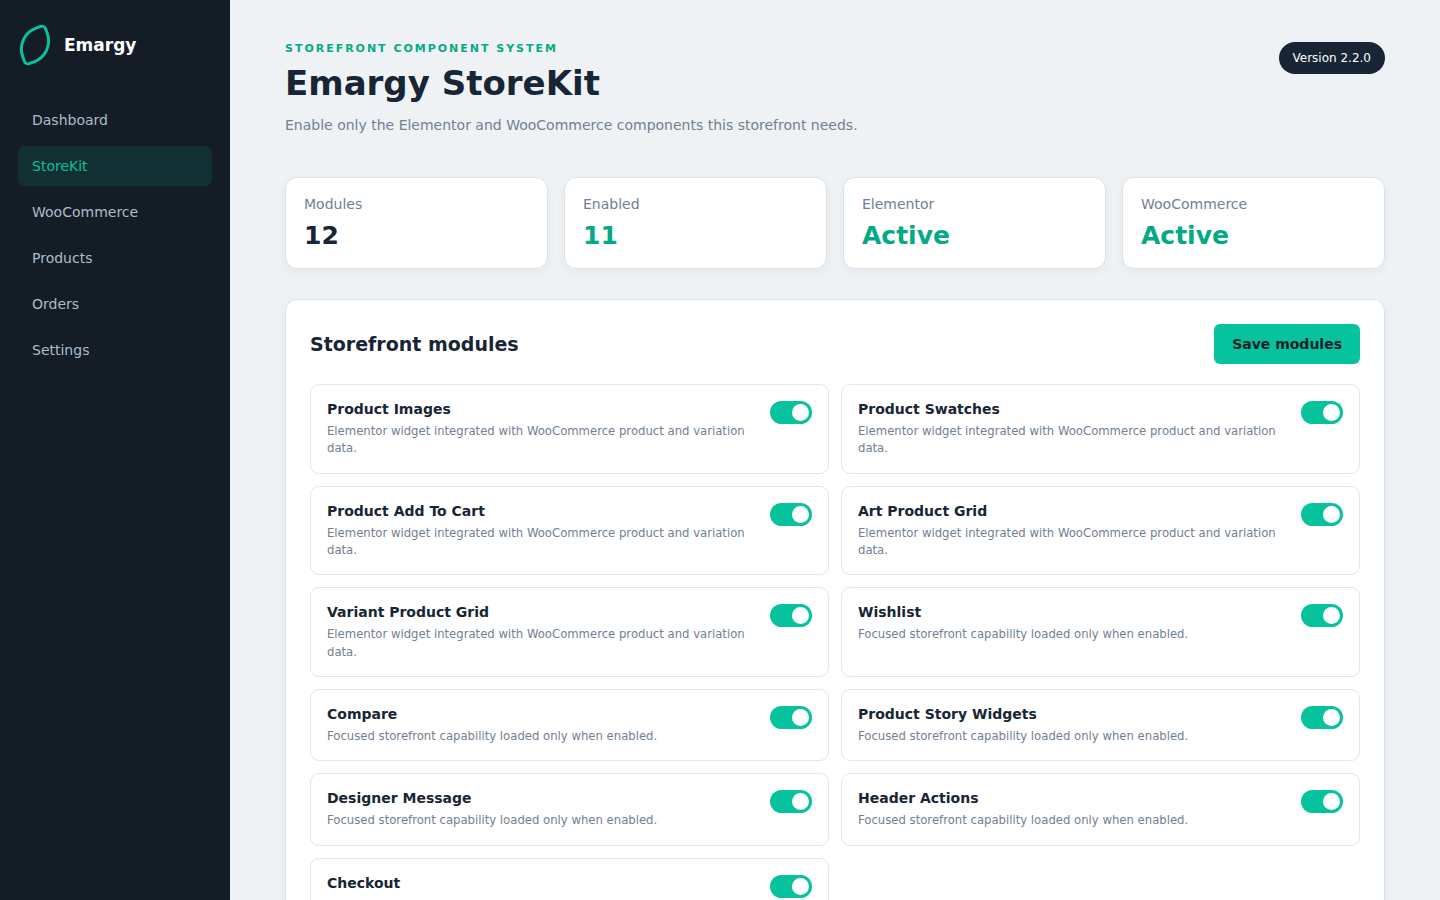Click the Product Add To Cart title
The height and width of the screenshot is (900, 1440).
(406, 511)
